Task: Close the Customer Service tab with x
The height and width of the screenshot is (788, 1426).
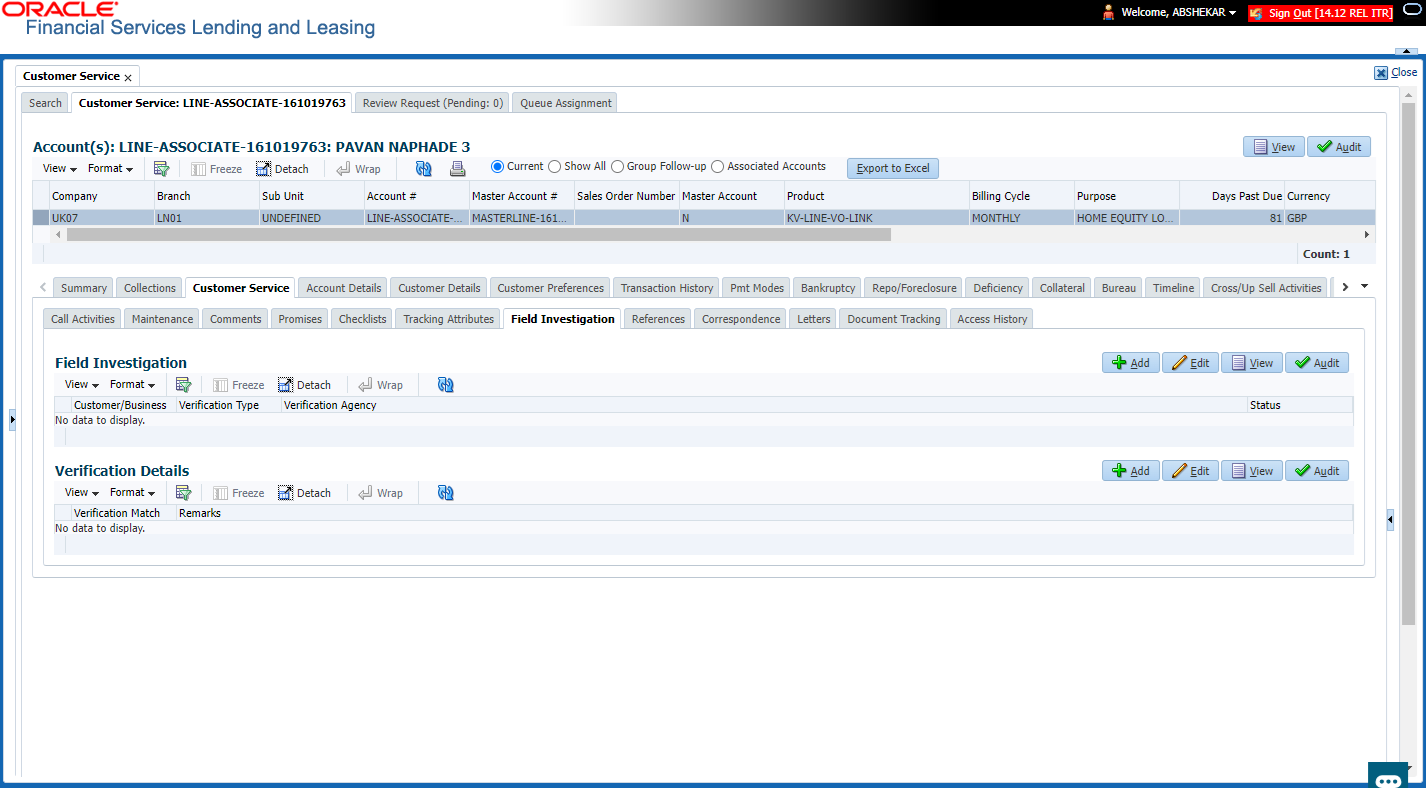Action: [128, 77]
